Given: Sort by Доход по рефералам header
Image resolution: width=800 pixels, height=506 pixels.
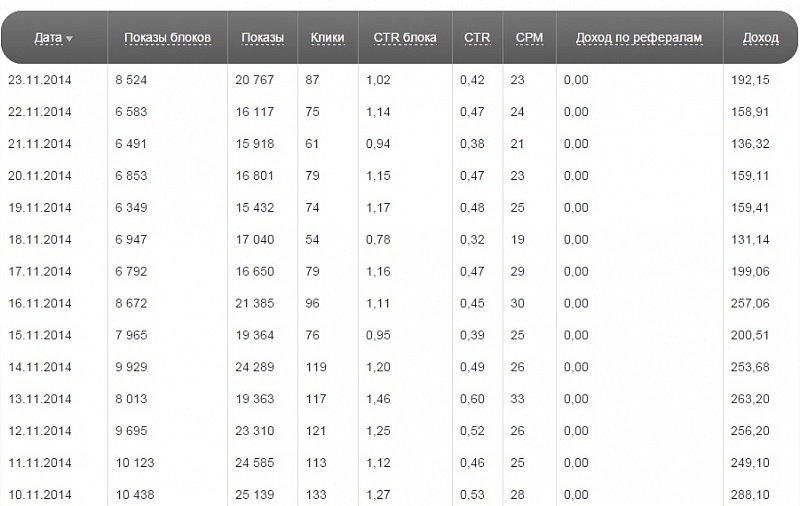Looking at the screenshot, I should [639, 38].
